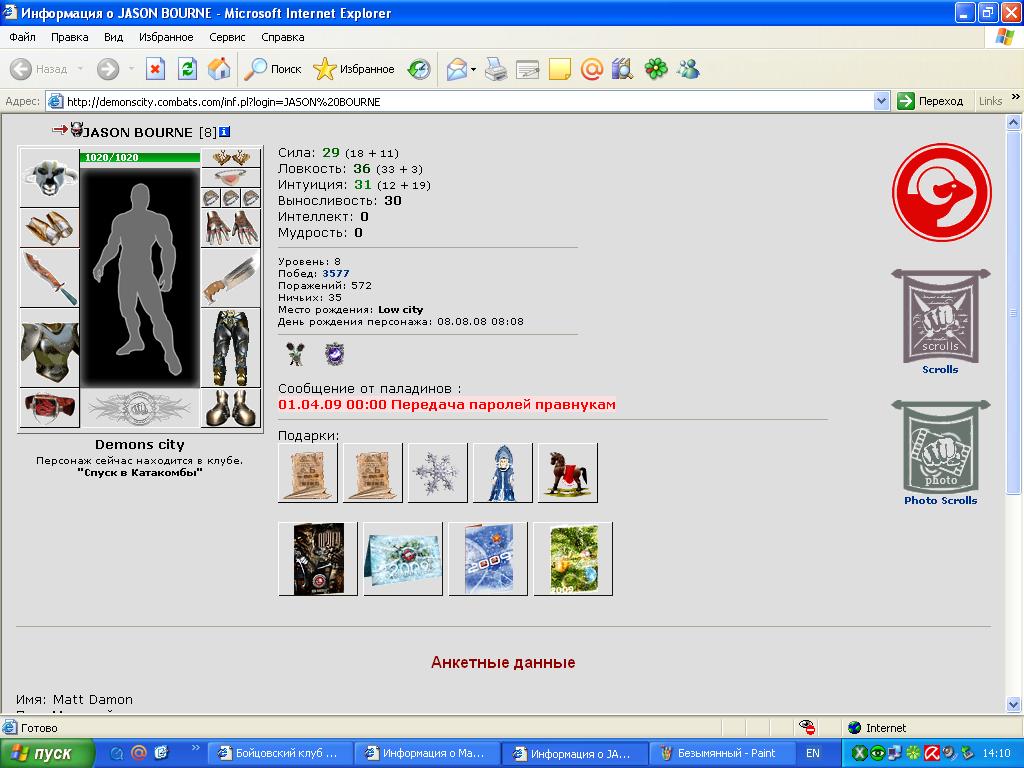The height and width of the screenshot is (768, 1024).
Task: Click the dagger weapon slot
Action: (x=50, y=278)
